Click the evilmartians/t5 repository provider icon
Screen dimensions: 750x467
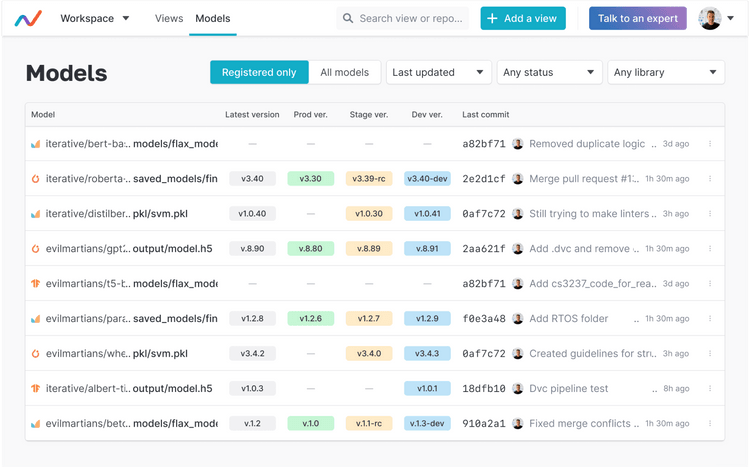pyautogui.click(x=36, y=284)
